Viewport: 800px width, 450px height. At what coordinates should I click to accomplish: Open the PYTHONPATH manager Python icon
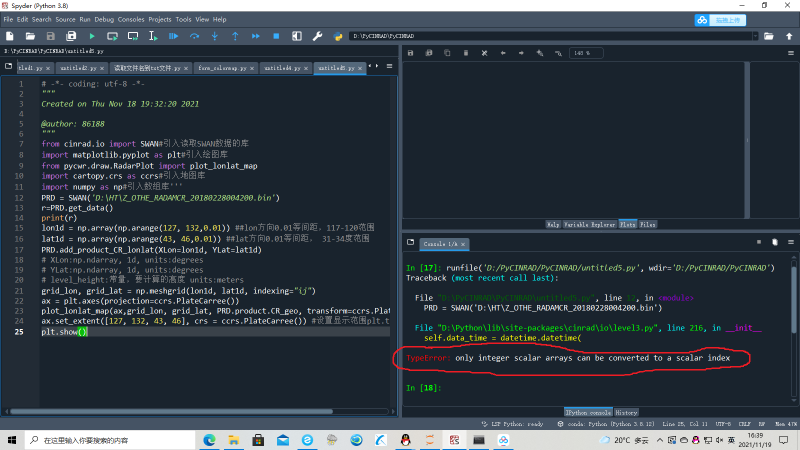coord(337,36)
